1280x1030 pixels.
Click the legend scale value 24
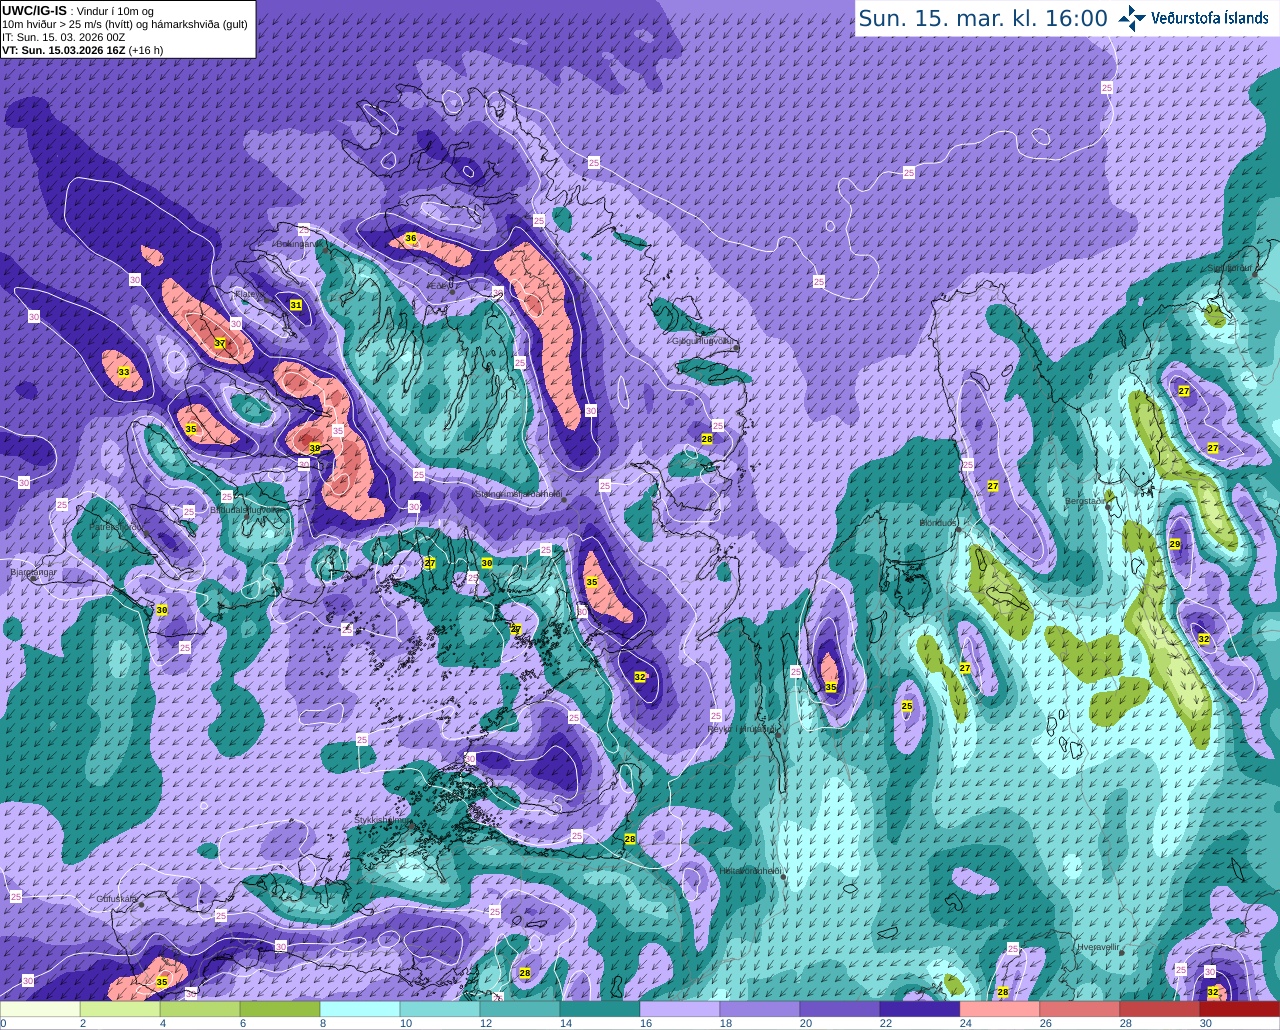coord(964,1023)
